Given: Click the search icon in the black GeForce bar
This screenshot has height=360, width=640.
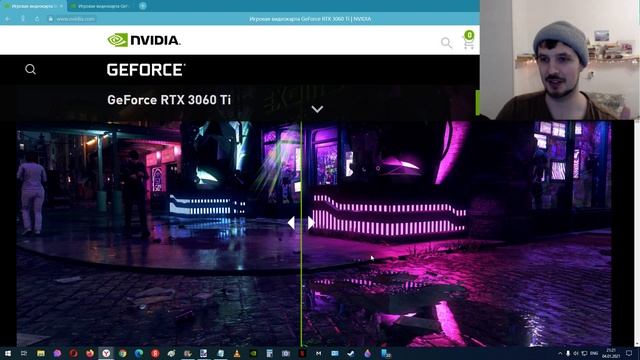Looking at the screenshot, I should pos(30,69).
